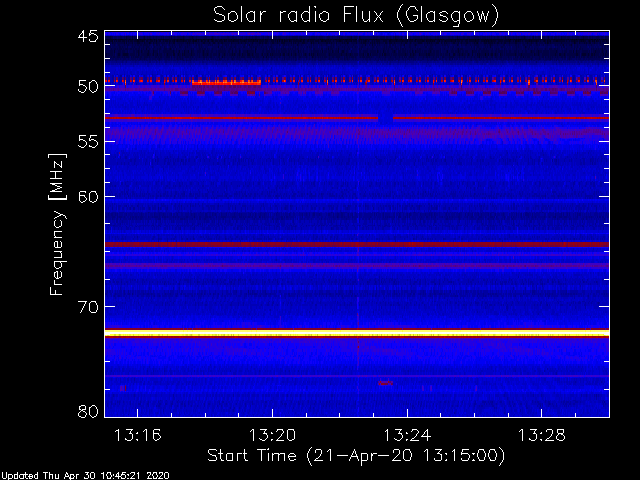Click the small red blip near 77 MHz
This screenshot has height=480, width=640.
pos(385,383)
